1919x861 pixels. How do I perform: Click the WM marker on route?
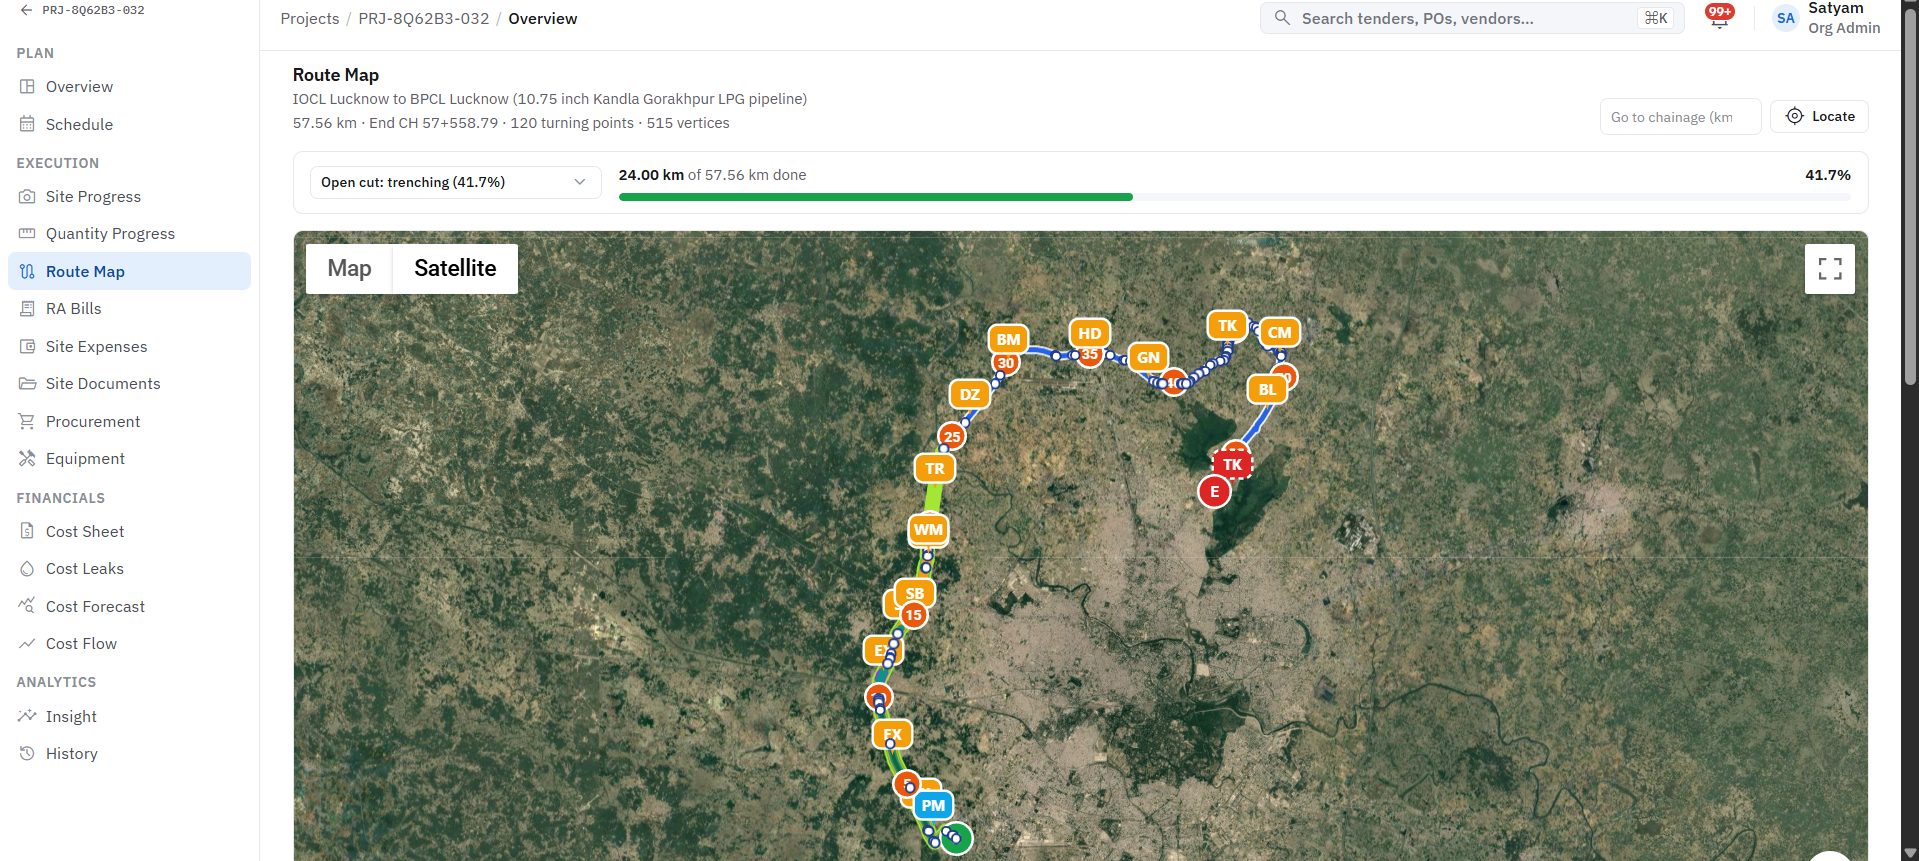[x=928, y=530]
